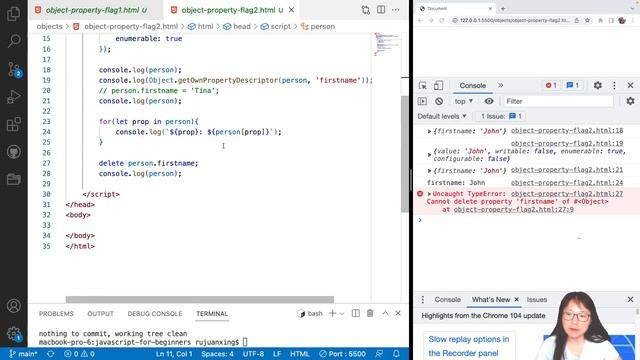Click the red error count badge
Image resolution: width=640 pixels, height=360 pixels.
(551, 85)
